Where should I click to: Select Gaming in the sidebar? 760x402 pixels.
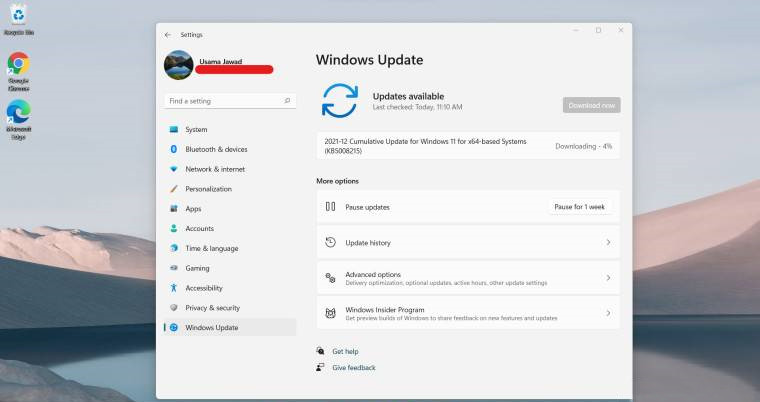[230, 268]
